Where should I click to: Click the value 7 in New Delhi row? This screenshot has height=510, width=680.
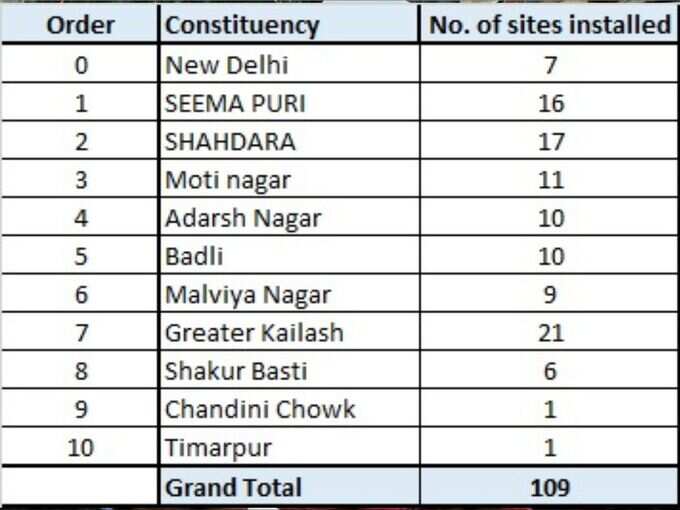pos(549,65)
